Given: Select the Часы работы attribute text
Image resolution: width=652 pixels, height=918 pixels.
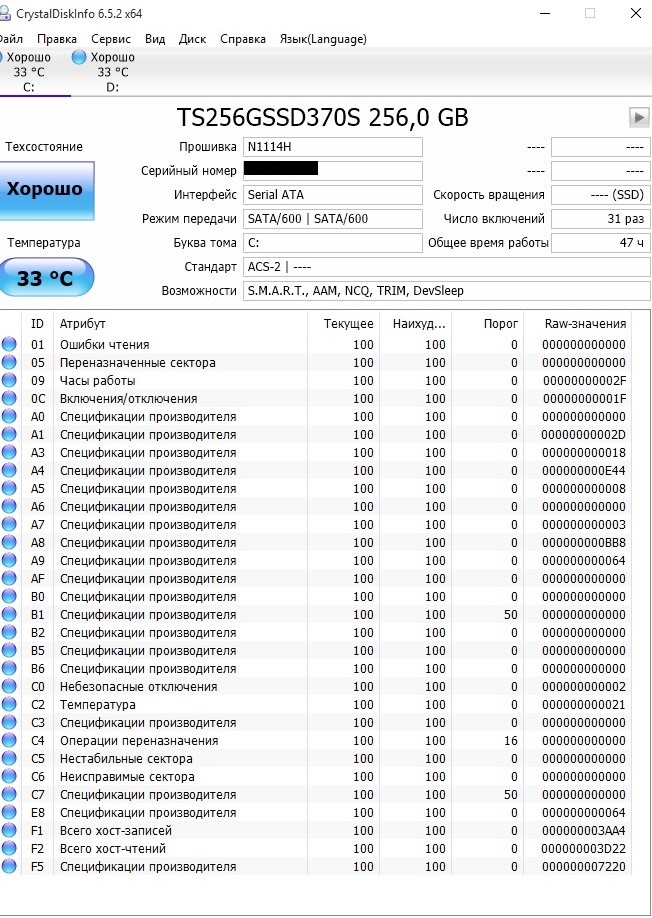Looking at the screenshot, I should point(98,381).
